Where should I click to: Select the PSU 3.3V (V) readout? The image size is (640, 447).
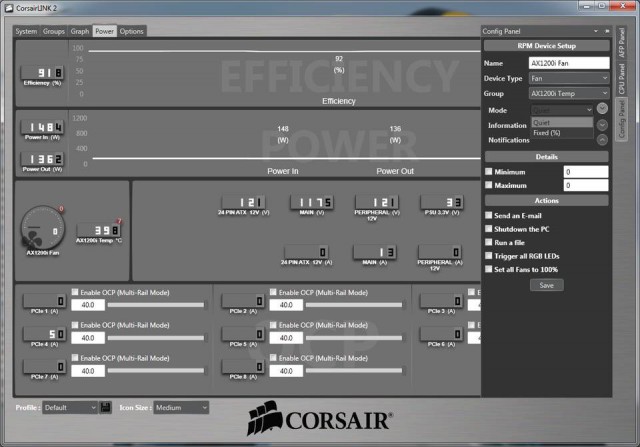pos(442,202)
